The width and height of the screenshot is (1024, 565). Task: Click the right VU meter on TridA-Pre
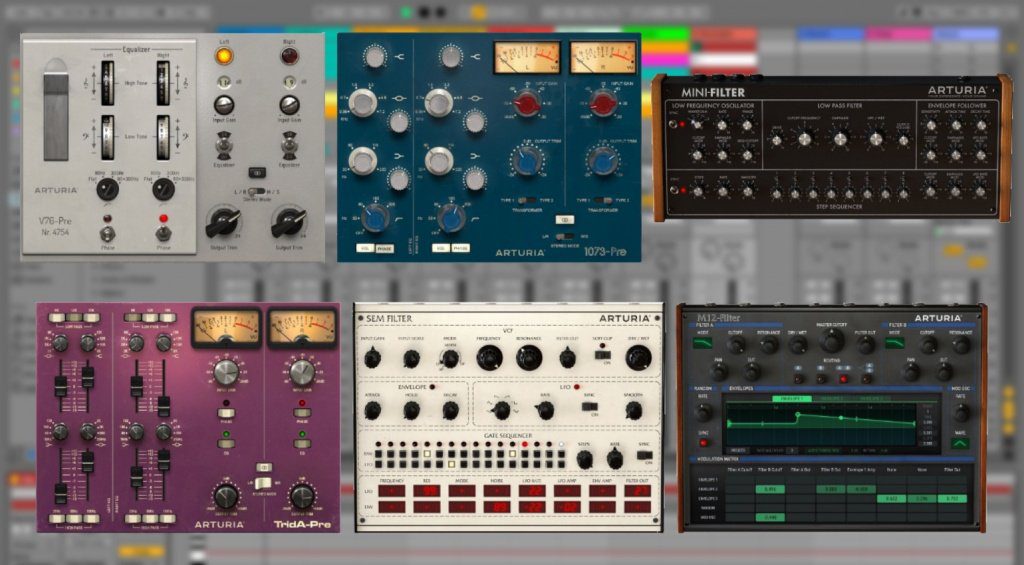click(302, 328)
